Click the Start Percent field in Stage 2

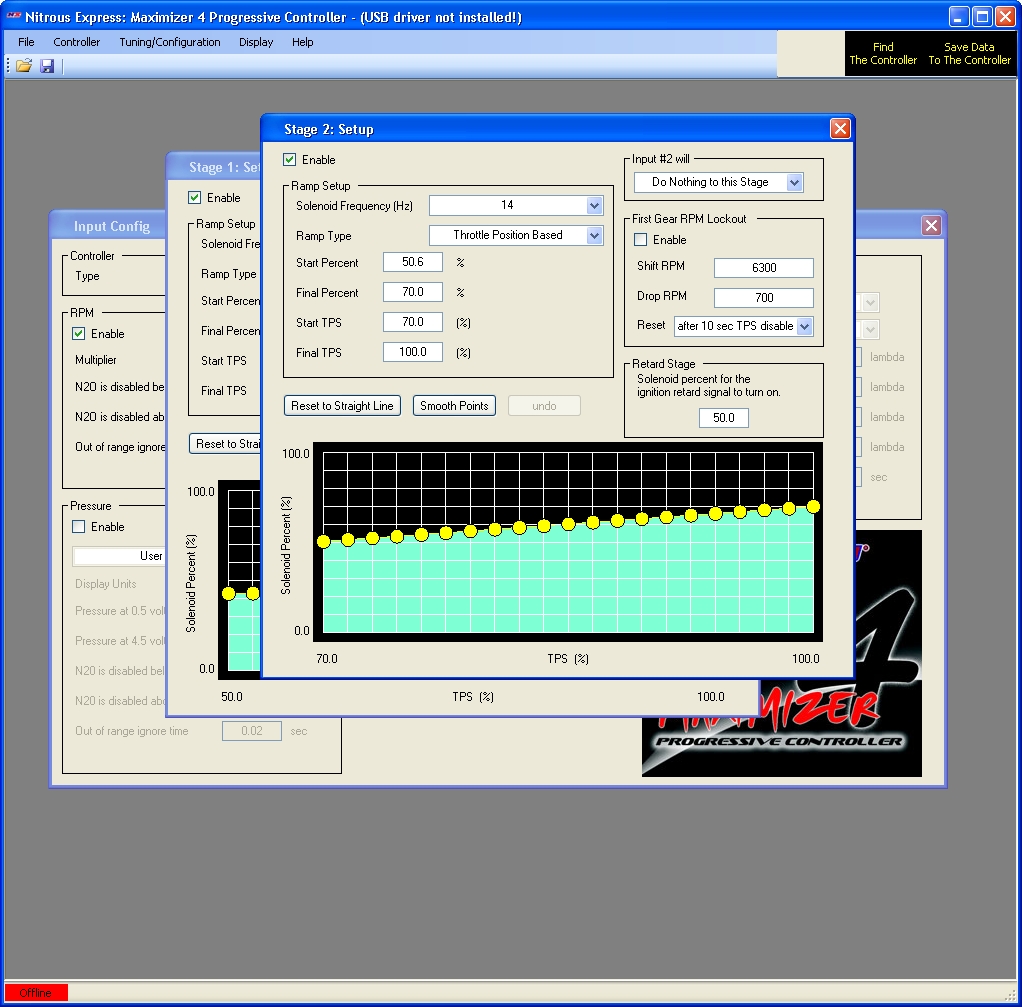[413, 262]
